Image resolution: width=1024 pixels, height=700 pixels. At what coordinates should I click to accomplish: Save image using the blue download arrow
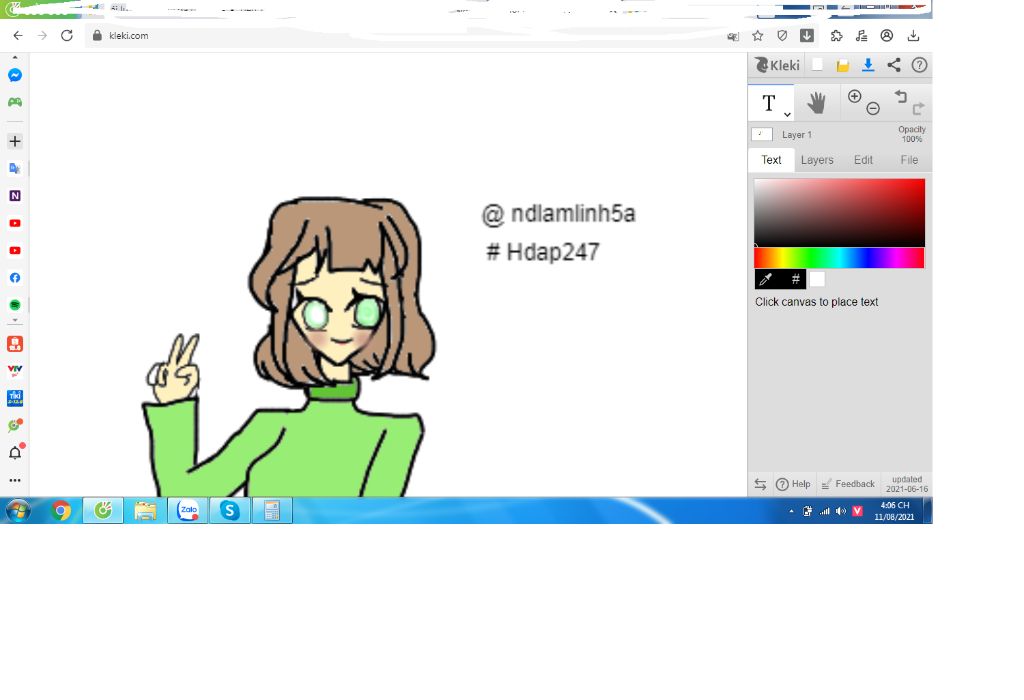868,65
